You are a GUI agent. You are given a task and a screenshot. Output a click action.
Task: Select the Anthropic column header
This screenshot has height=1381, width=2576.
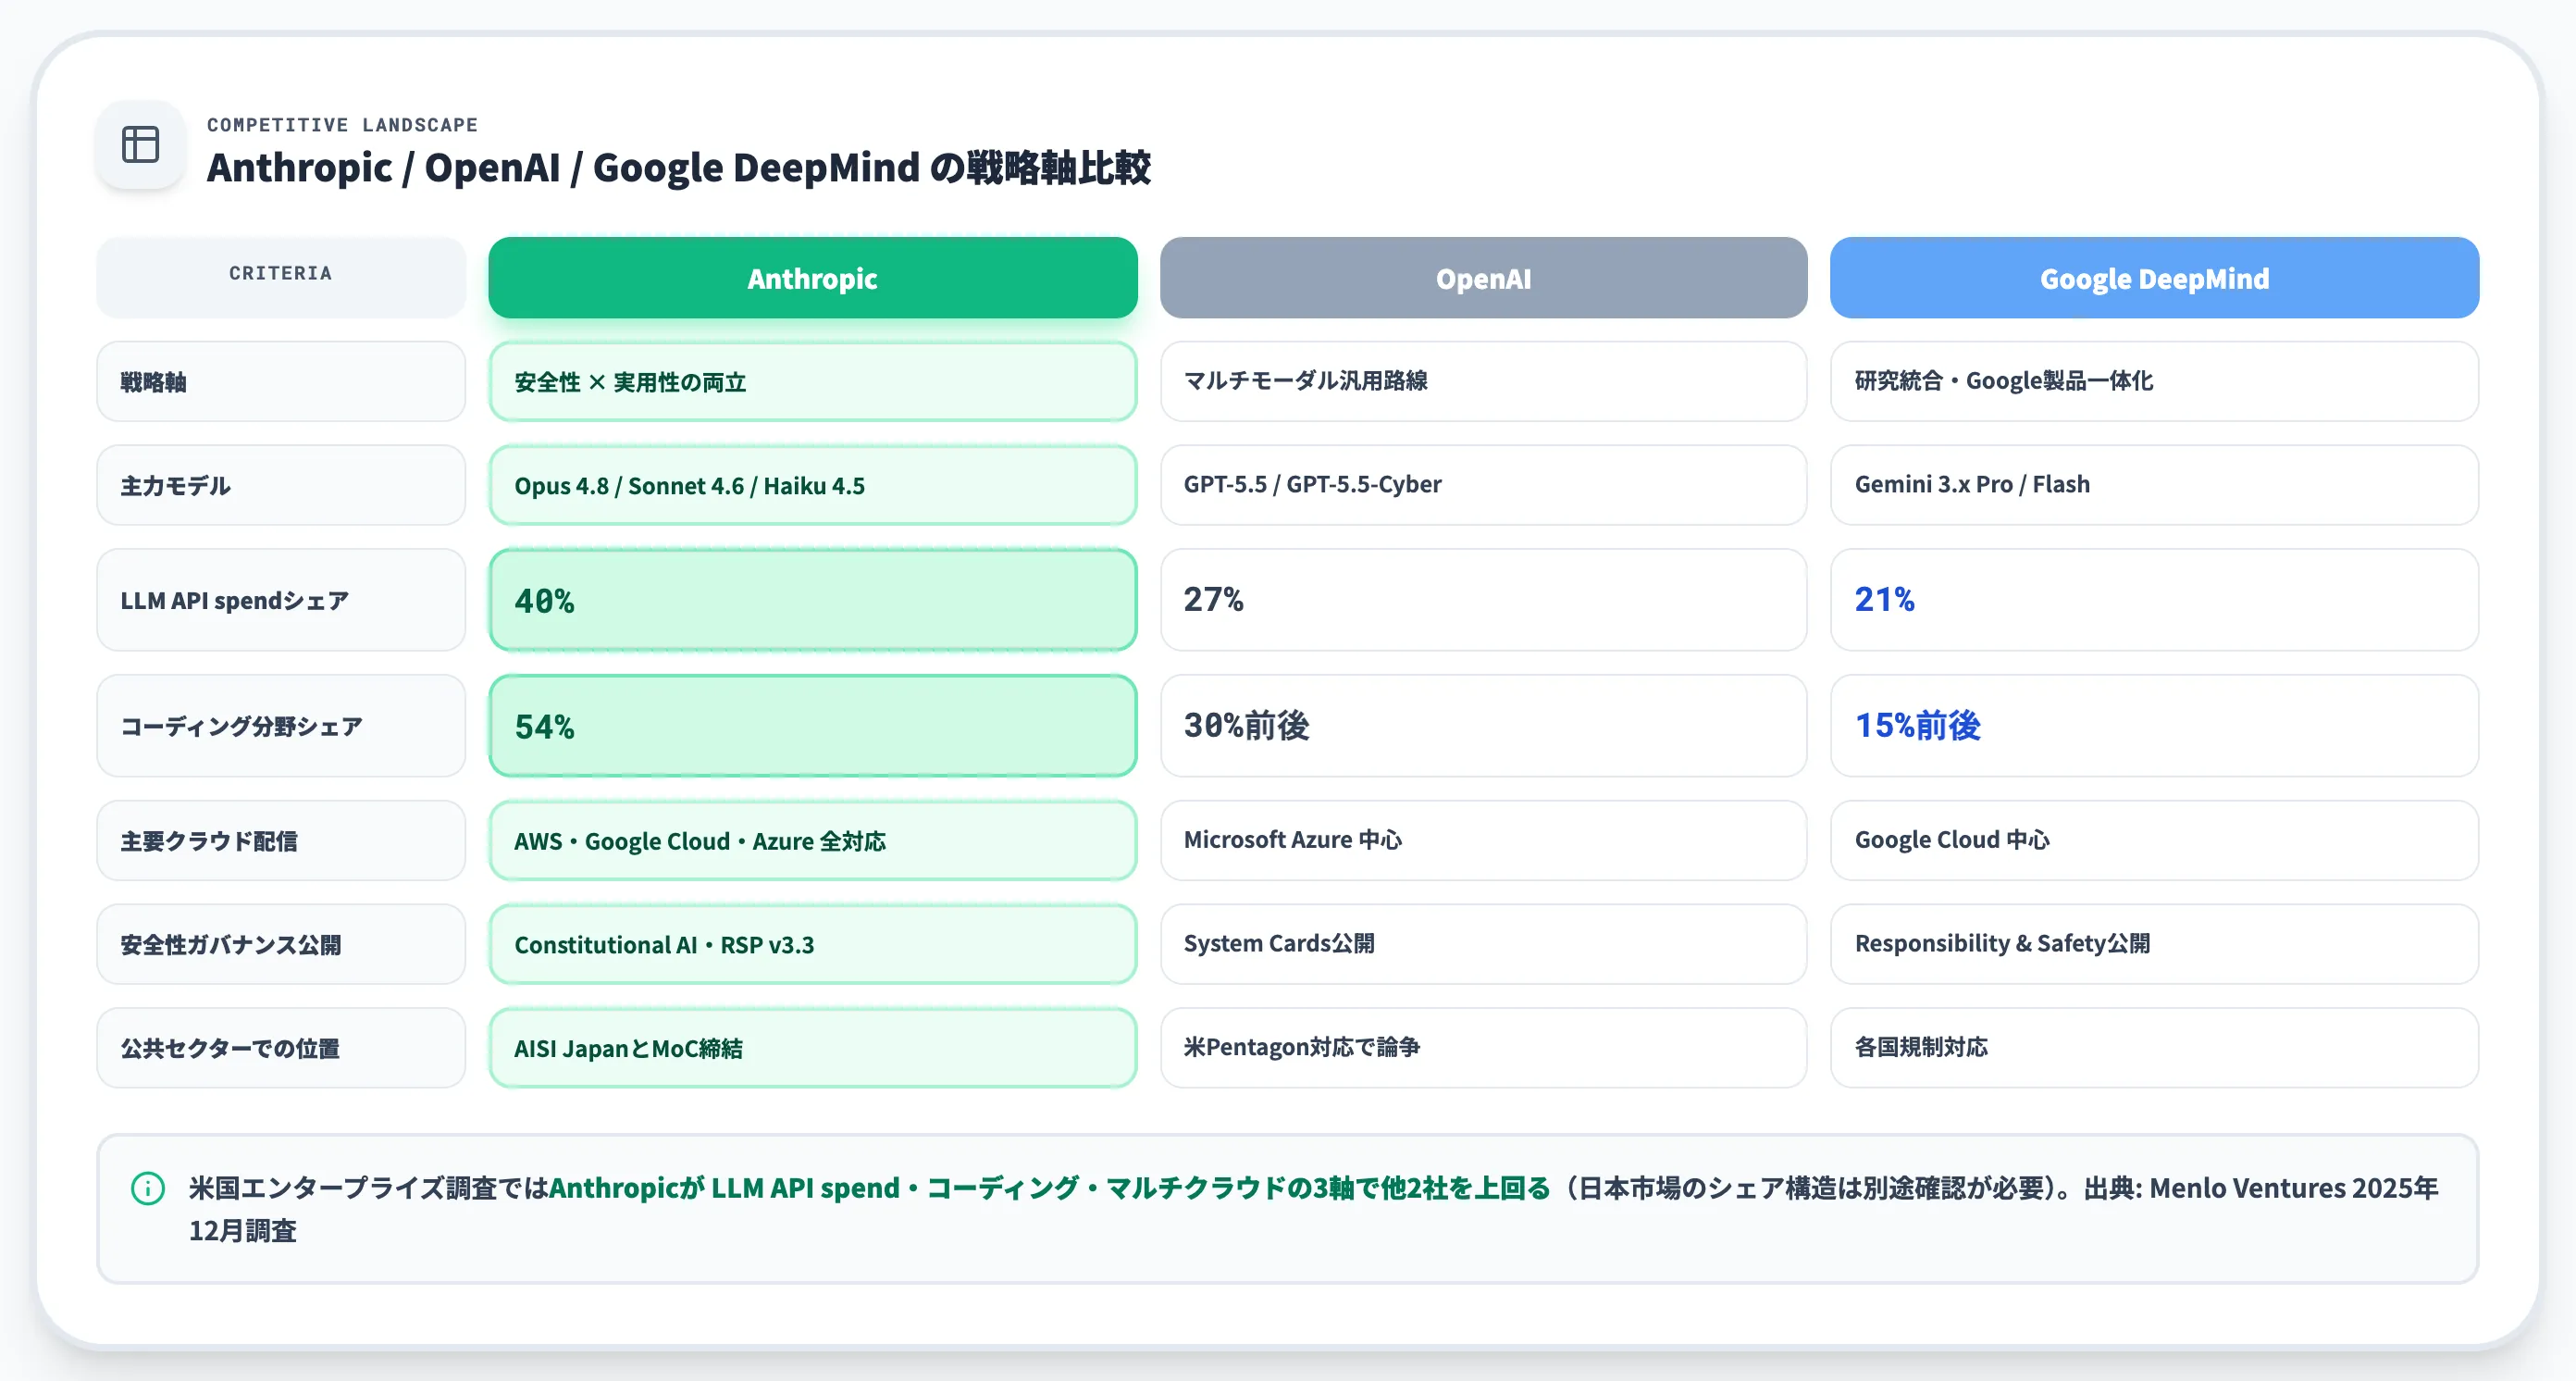pyautogui.click(x=812, y=278)
